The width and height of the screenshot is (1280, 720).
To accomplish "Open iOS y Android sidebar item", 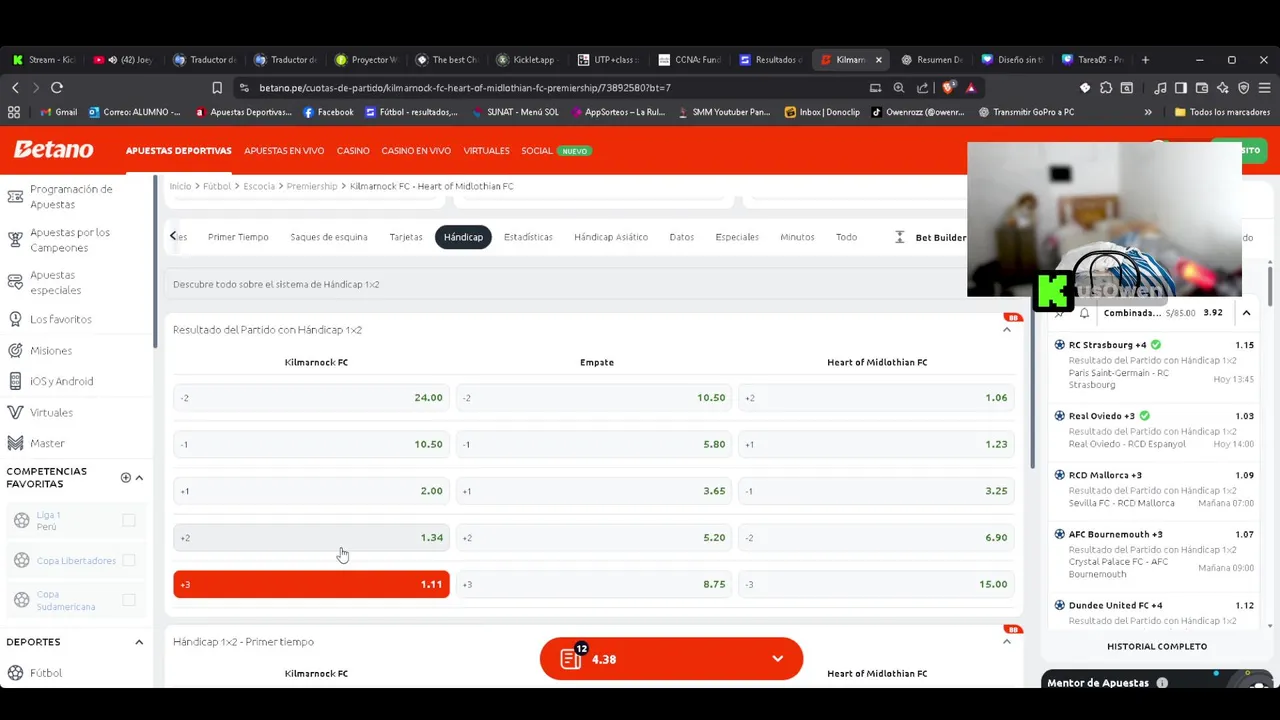I will point(61,381).
